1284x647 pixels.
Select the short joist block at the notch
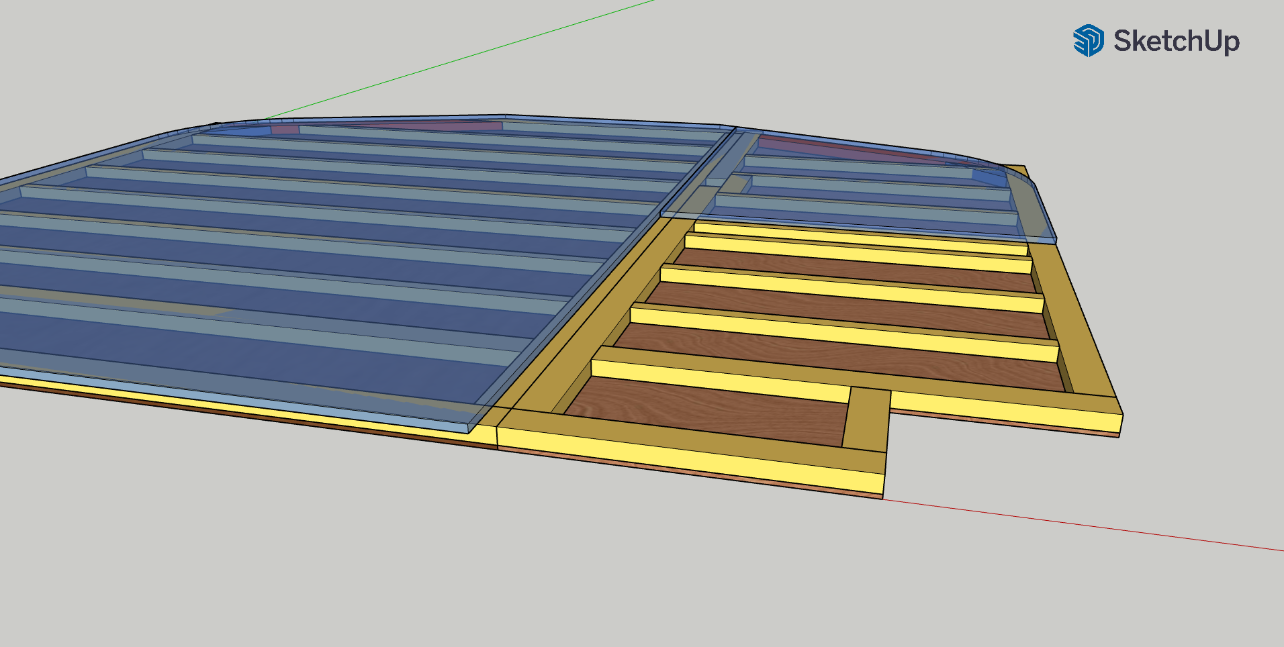(x=866, y=418)
